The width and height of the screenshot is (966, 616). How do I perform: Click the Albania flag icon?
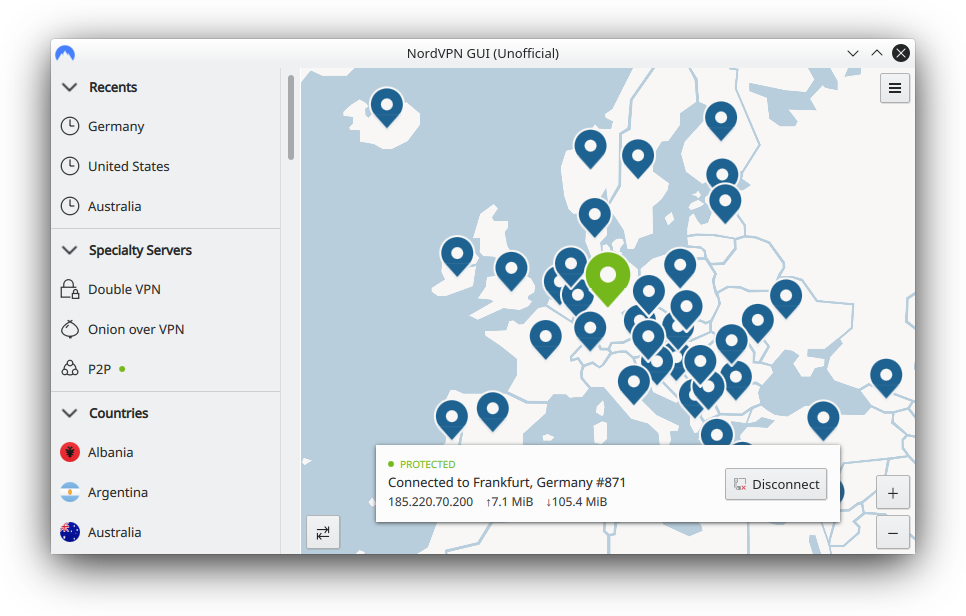pos(70,452)
